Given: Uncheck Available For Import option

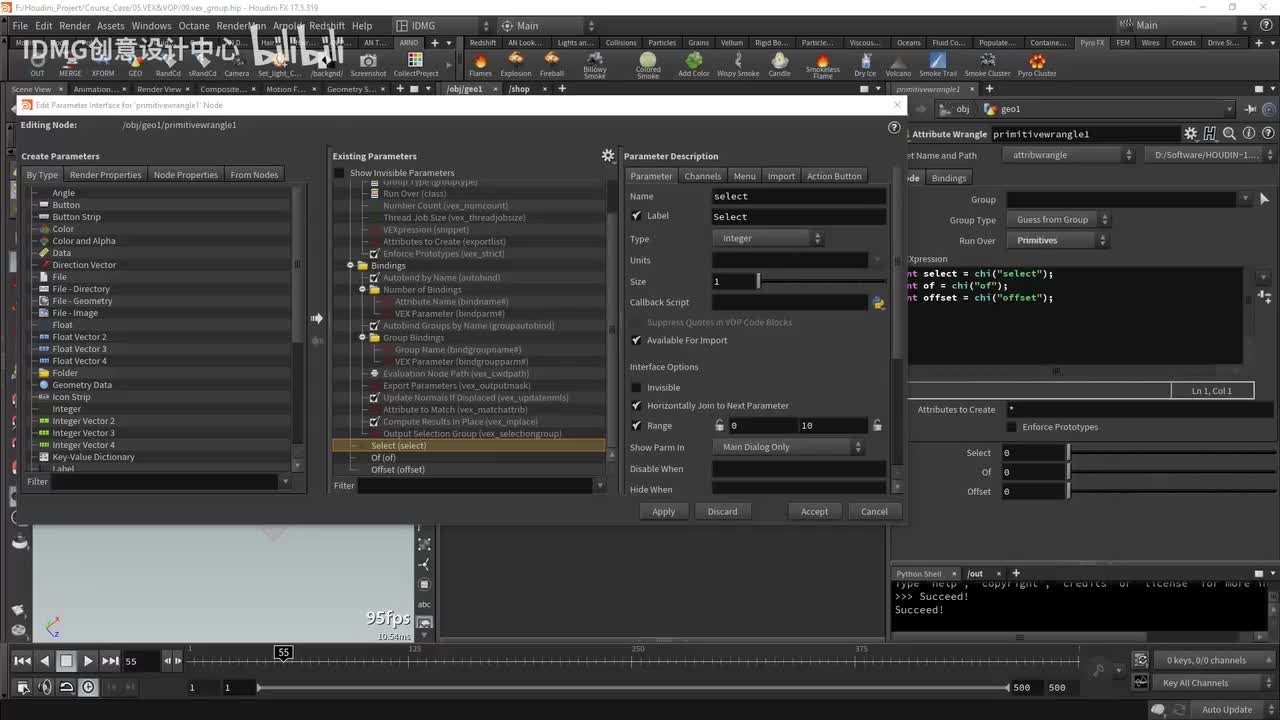Looking at the screenshot, I should click(637, 341).
